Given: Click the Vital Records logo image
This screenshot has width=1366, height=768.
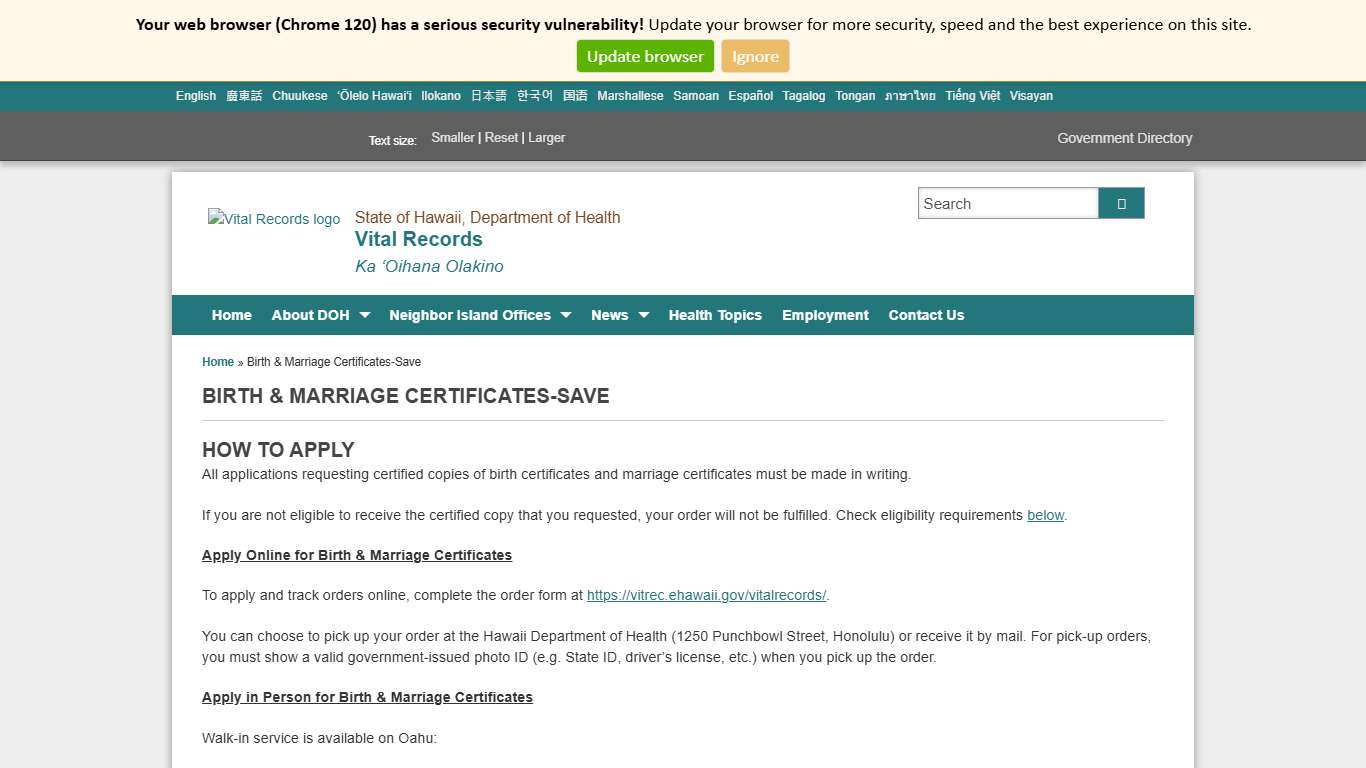Looking at the screenshot, I should [274, 219].
